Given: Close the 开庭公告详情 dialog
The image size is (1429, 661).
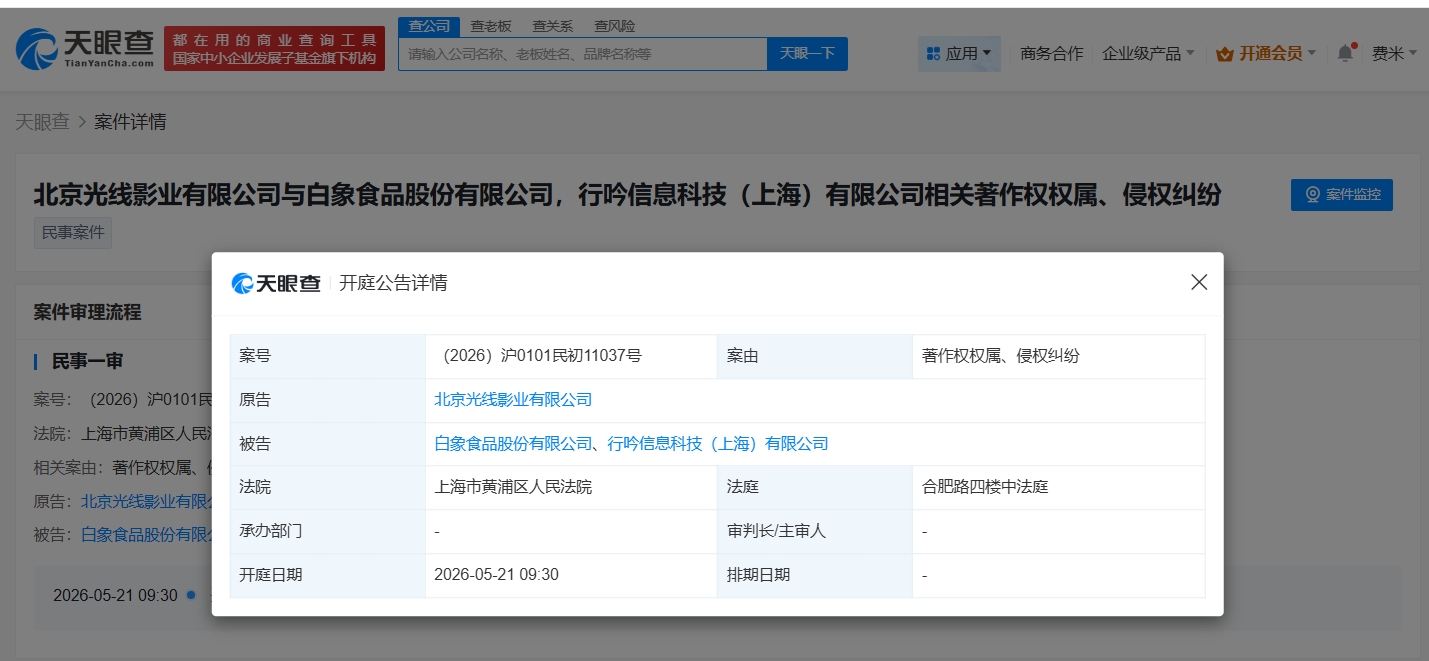Looking at the screenshot, I should (1198, 283).
